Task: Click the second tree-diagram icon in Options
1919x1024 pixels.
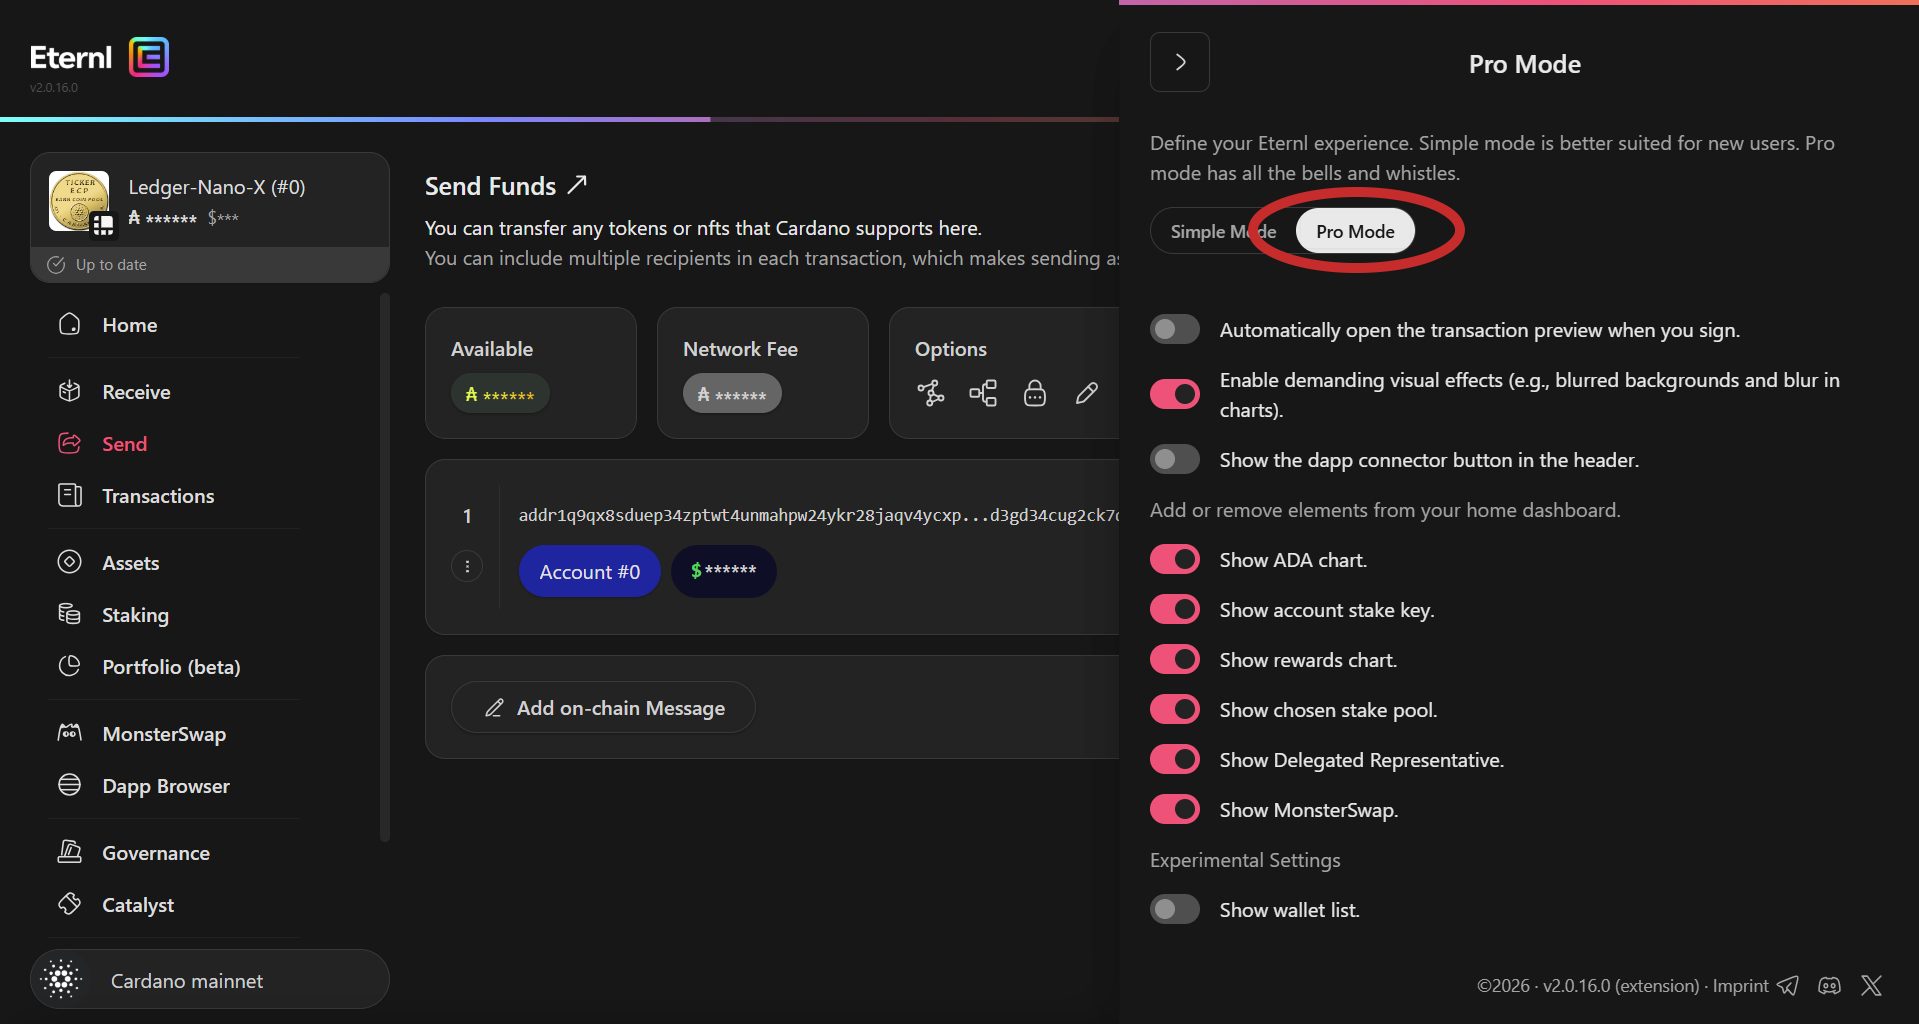Action: (983, 393)
